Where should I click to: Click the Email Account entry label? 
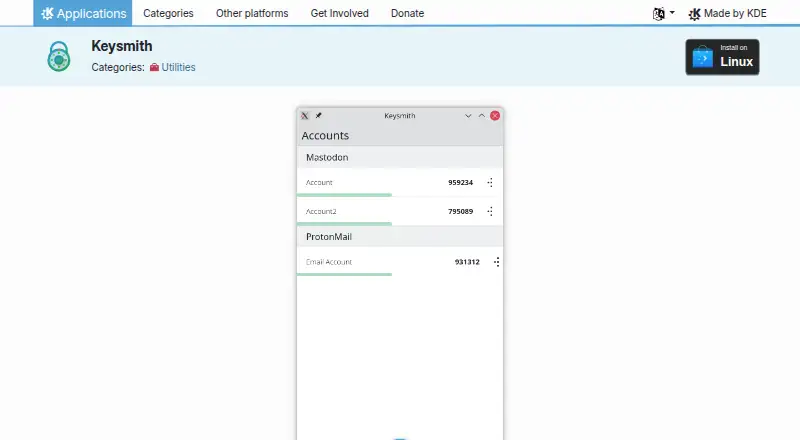tap(329, 262)
